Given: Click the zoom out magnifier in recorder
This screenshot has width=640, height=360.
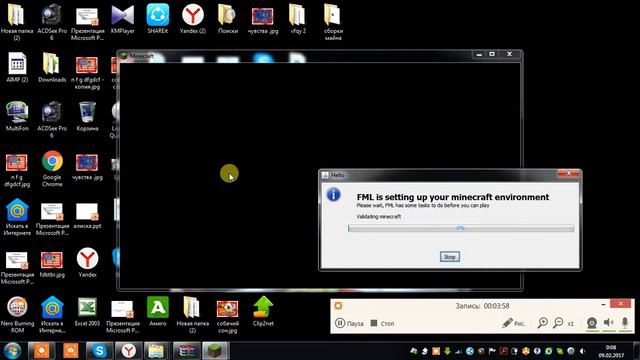Looking at the screenshot, I should click(558, 323).
